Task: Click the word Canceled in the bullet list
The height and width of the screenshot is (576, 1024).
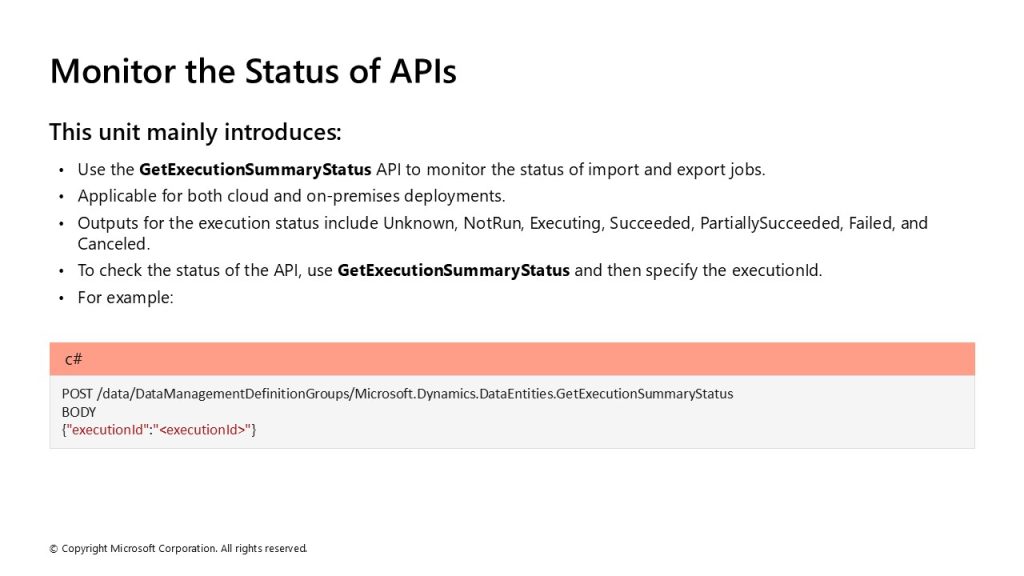Action: [x=113, y=244]
